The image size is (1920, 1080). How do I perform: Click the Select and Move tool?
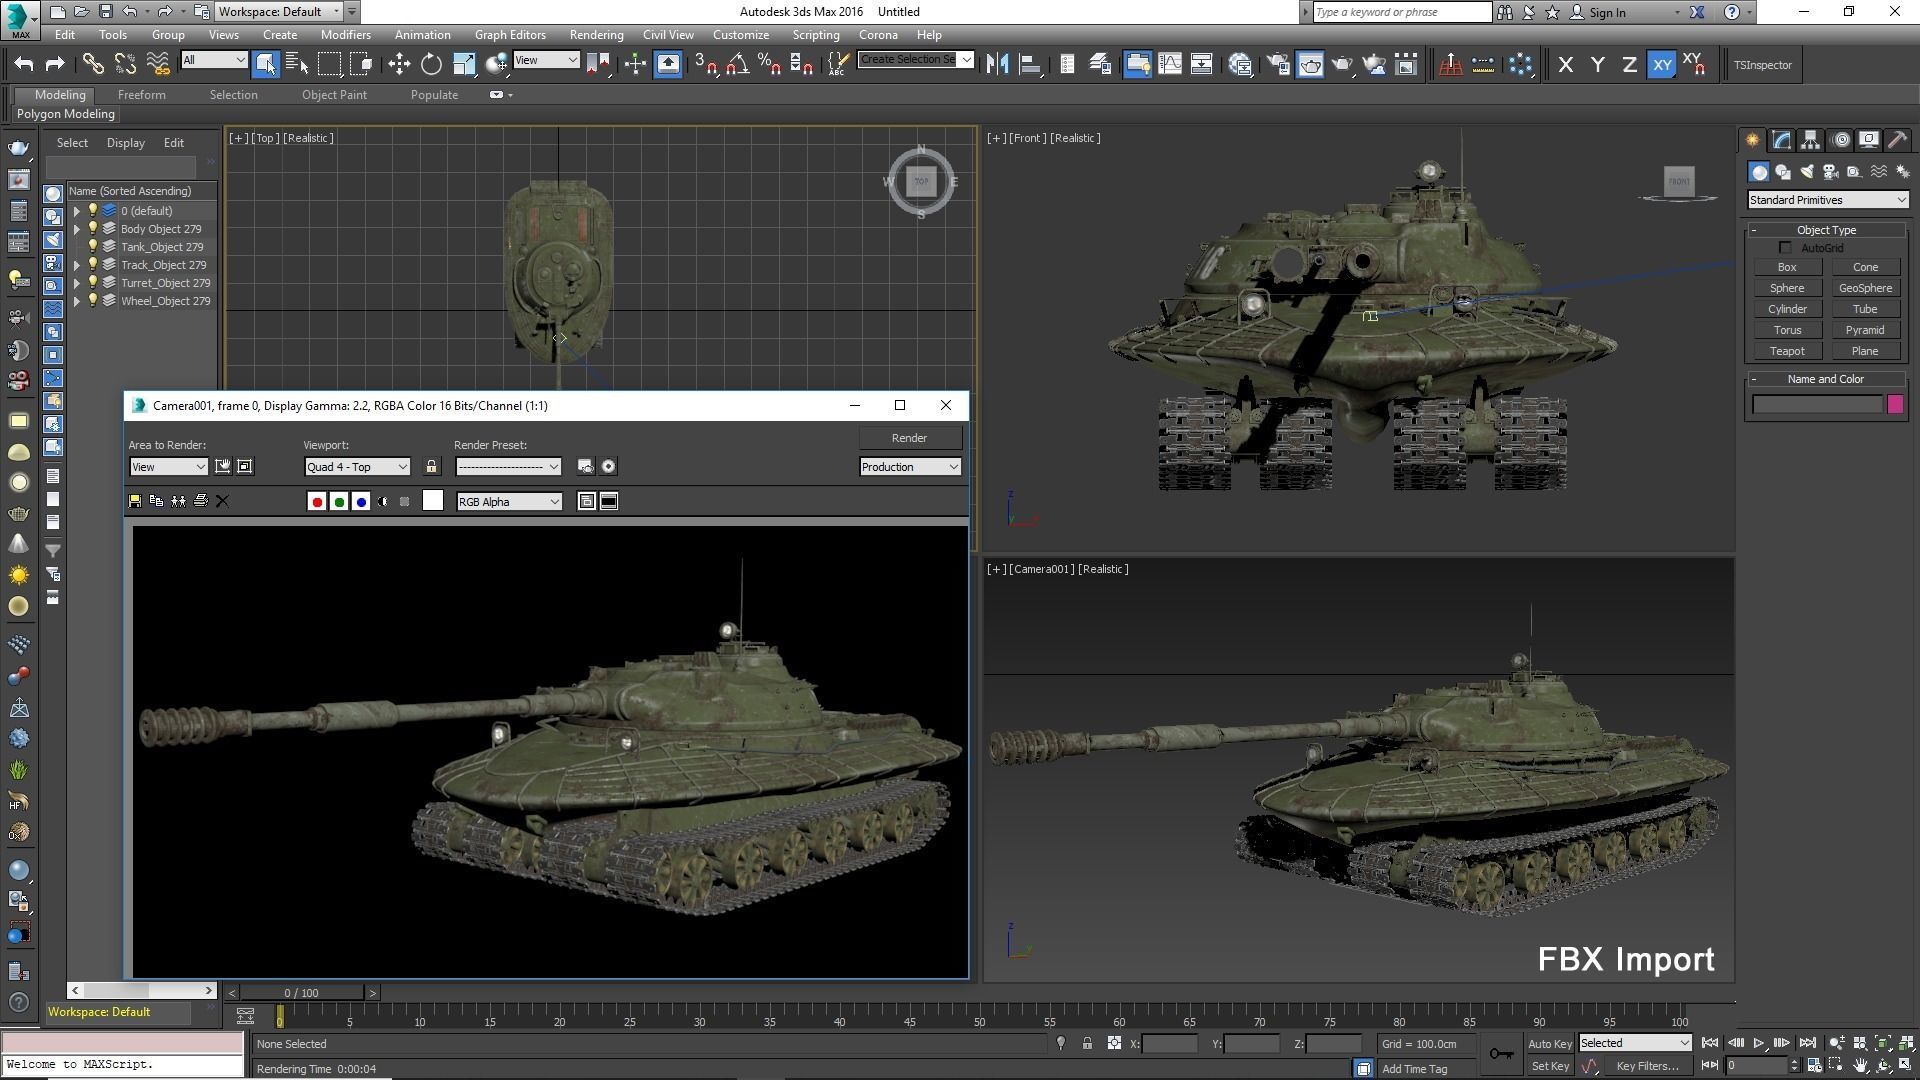(399, 65)
